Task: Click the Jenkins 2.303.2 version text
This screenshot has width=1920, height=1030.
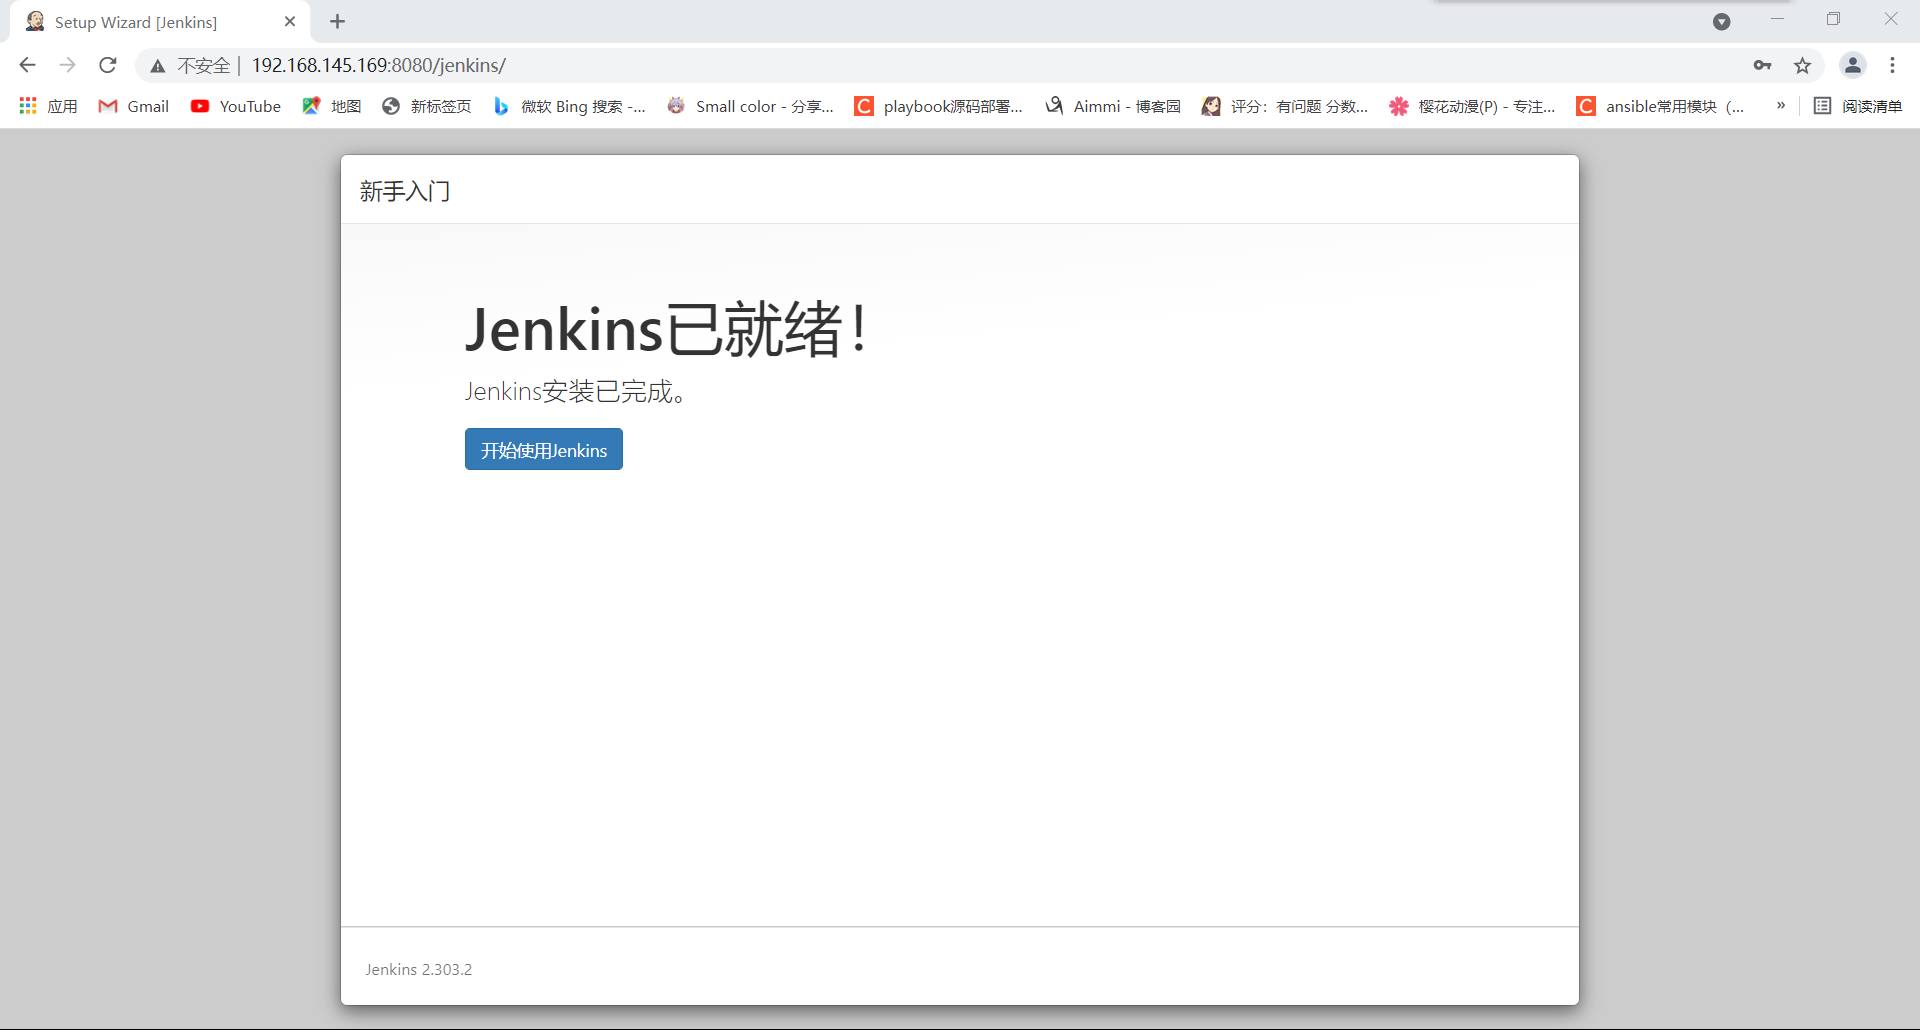Action: click(x=419, y=969)
